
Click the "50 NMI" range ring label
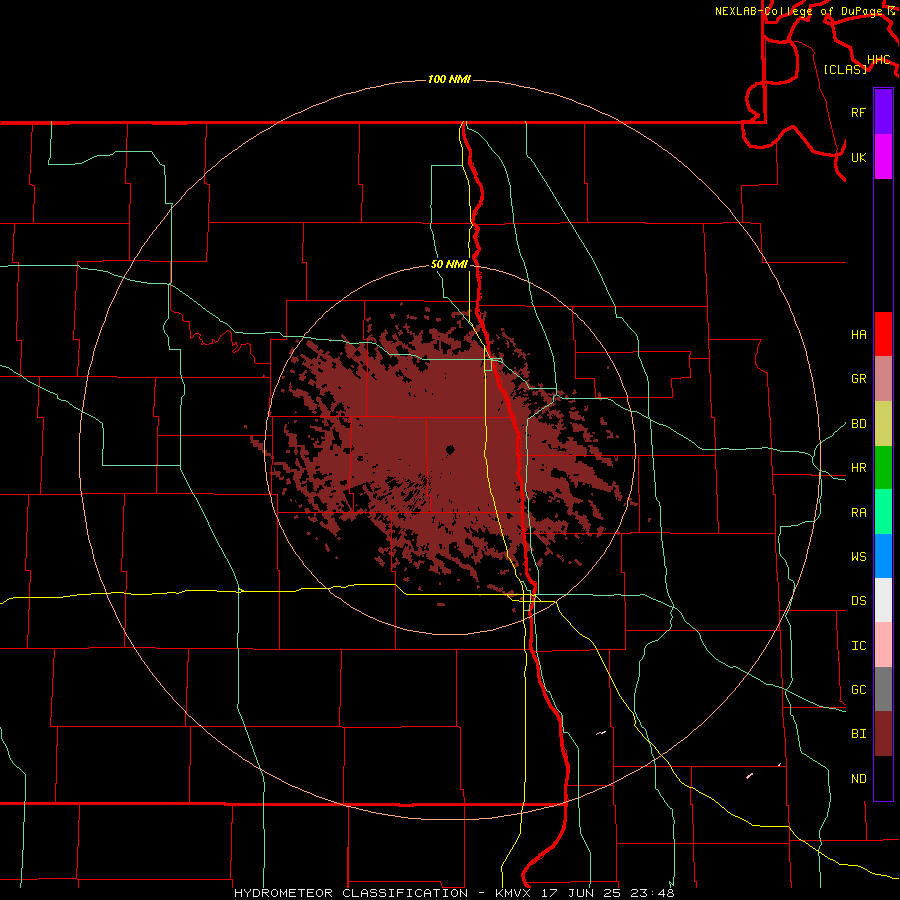tap(449, 265)
